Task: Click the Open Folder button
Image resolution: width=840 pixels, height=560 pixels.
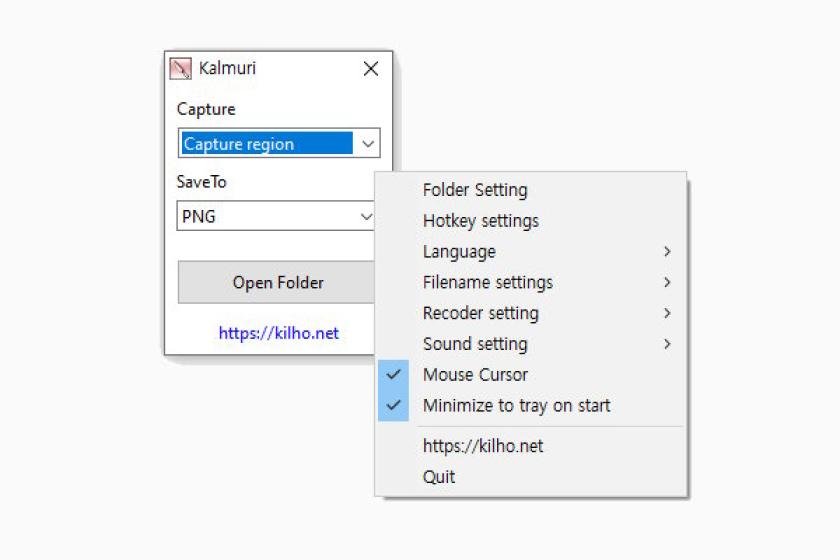Action: click(x=276, y=282)
